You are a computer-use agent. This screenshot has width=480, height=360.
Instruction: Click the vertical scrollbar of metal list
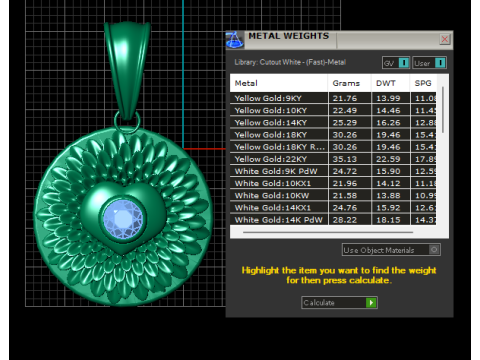[x=443, y=110]
